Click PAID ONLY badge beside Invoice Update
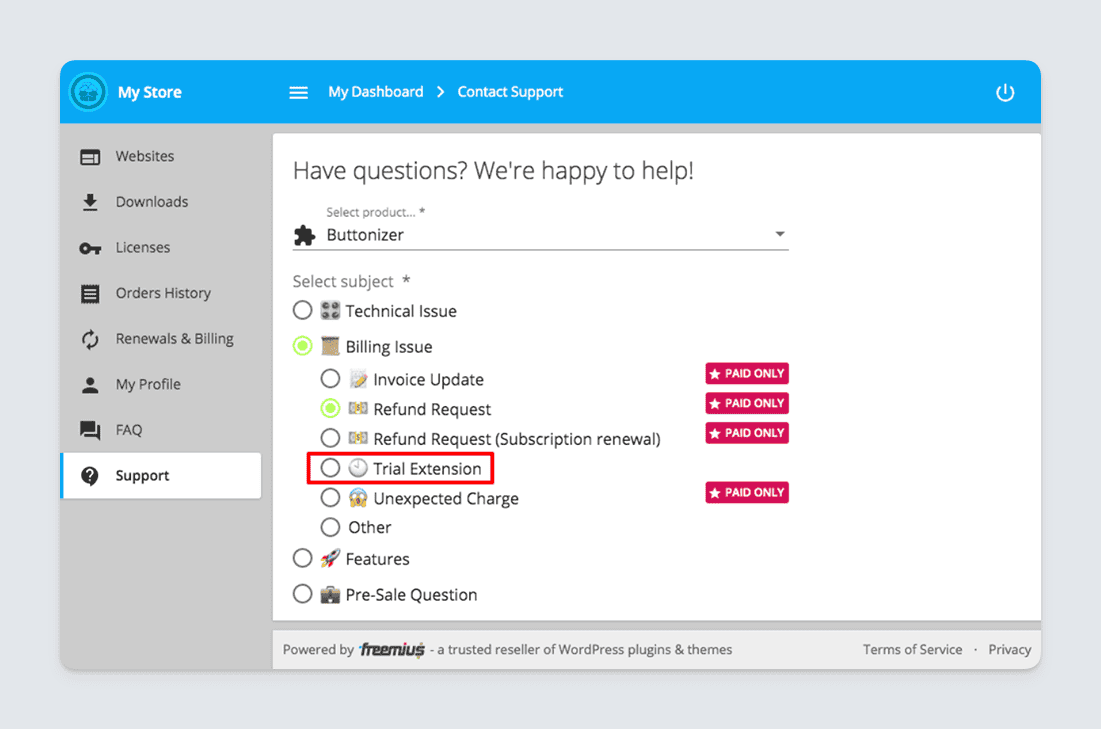This screenshot has width=1101, height=729. click(x=747, y=374)
